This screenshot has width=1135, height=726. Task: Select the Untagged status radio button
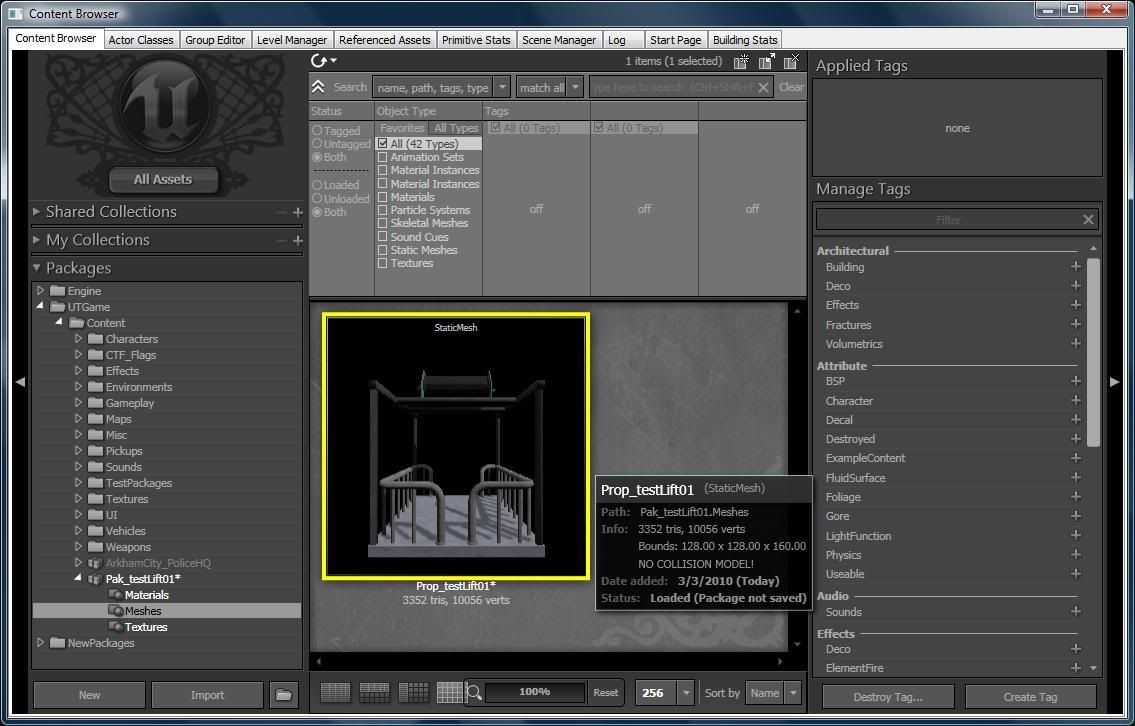[317, 144]
